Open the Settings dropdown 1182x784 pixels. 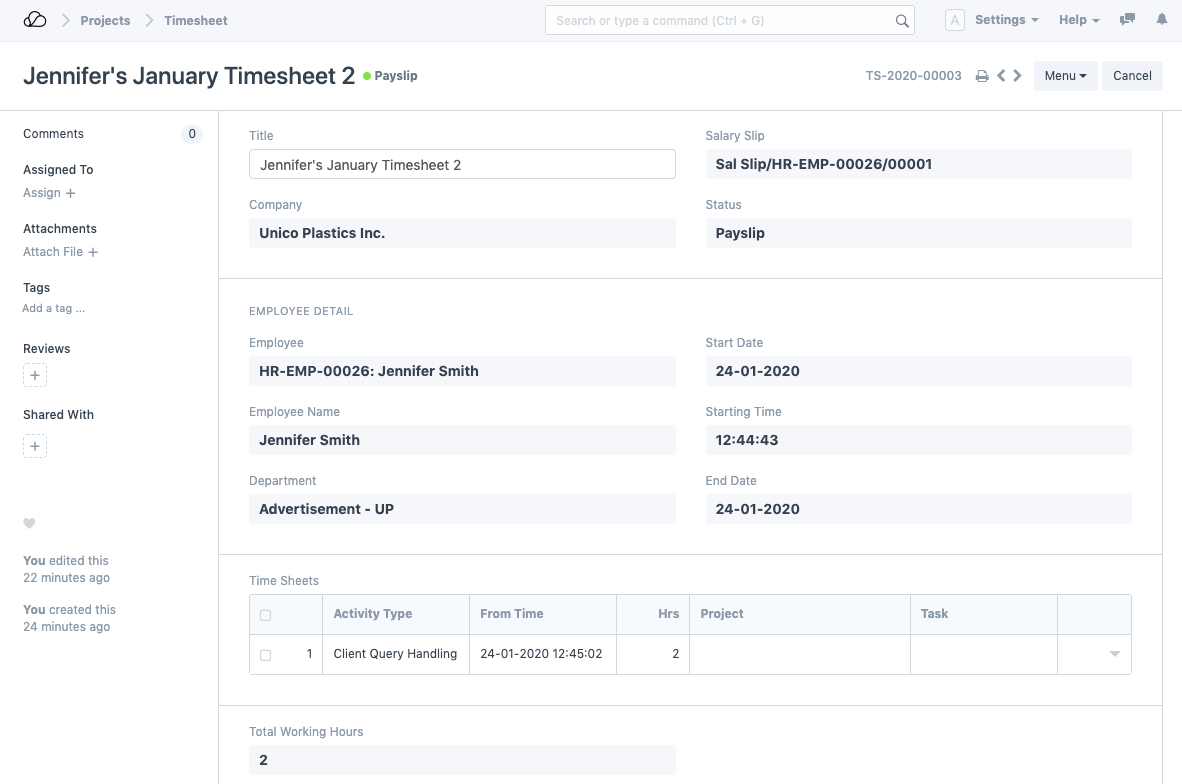click(x=1006, y=20)
